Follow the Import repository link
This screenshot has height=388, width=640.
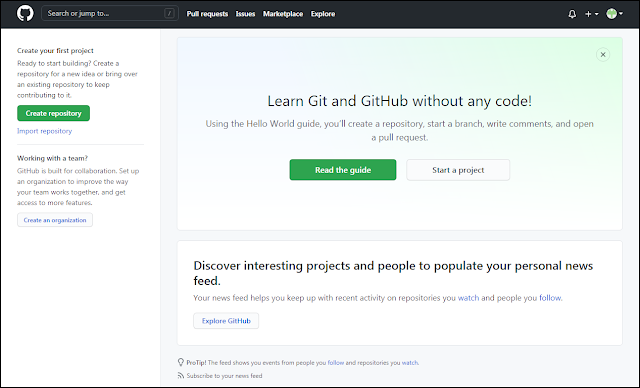44,131
